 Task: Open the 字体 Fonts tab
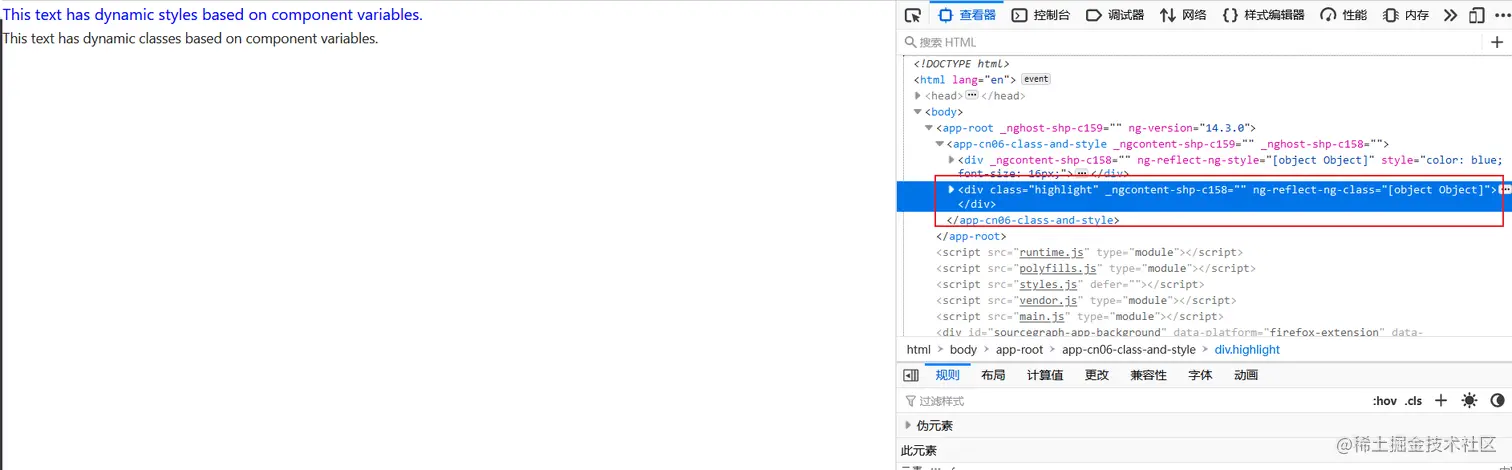coord(1200,375)
